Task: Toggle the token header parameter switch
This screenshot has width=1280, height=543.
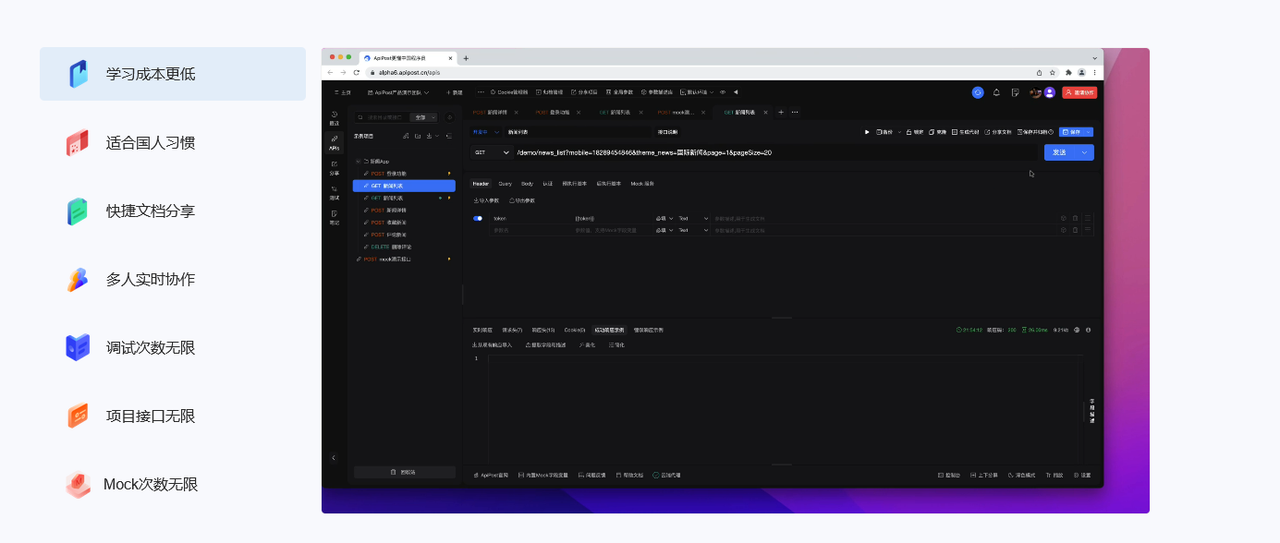Action: point(478,218)
